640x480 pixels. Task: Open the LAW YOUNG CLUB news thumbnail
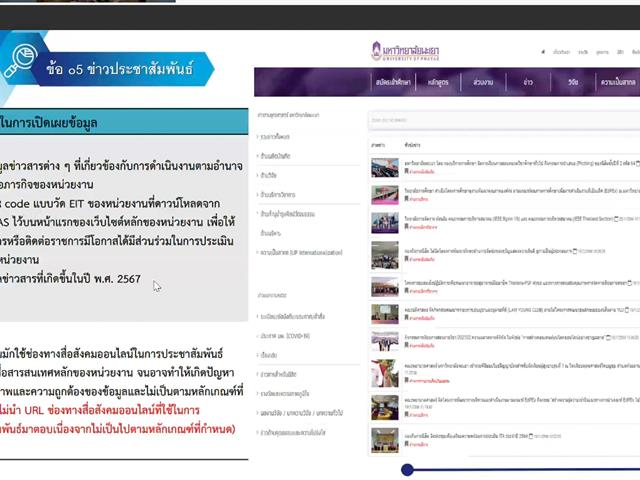click(385, 314)
